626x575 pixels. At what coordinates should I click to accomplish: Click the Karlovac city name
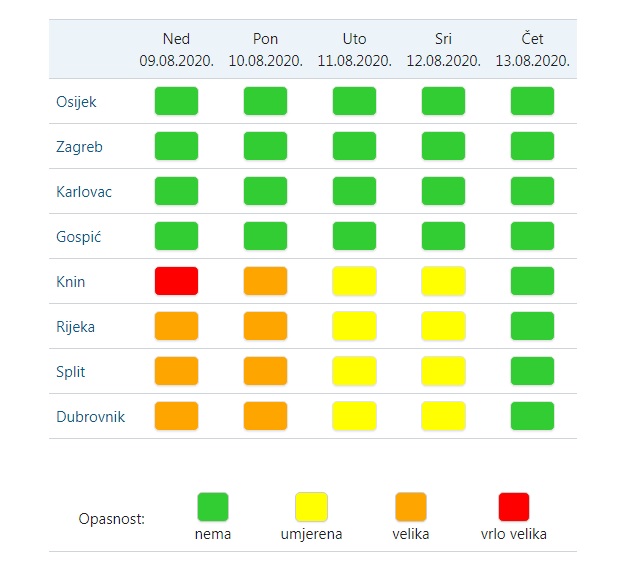pyautogui.click(x=84, y=192)
